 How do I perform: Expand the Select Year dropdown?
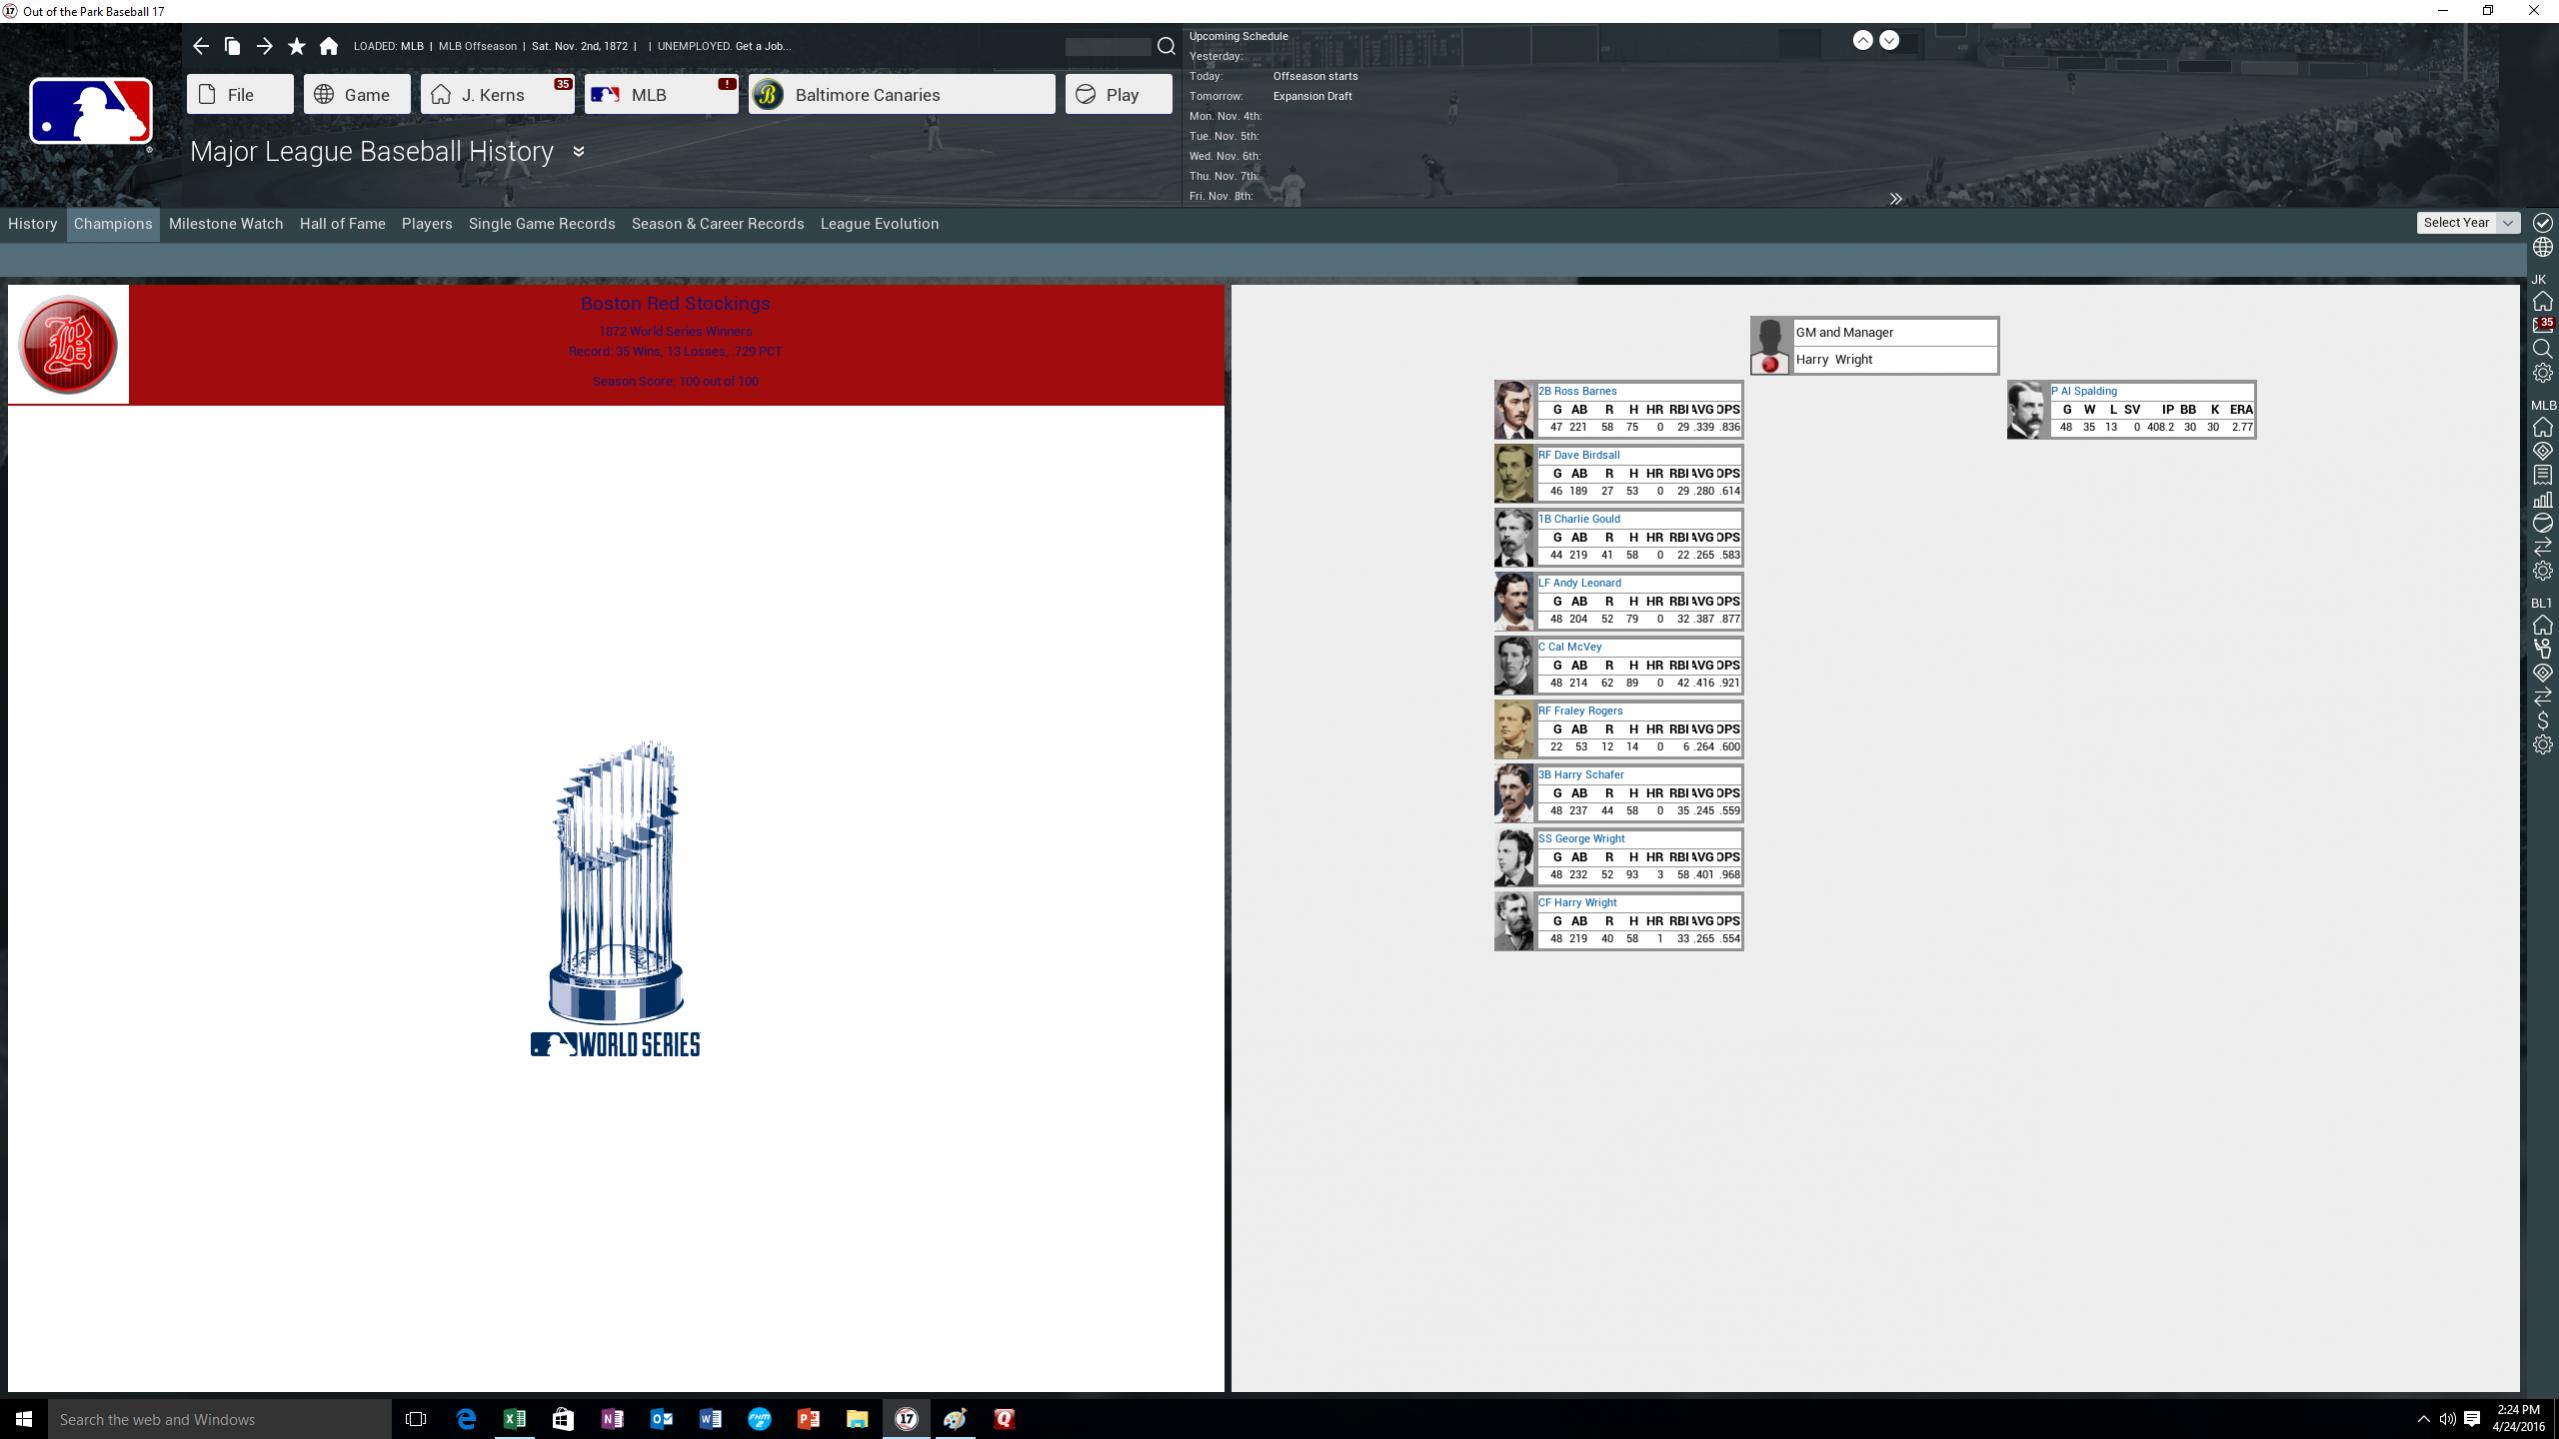click(x=2467, y=223)
